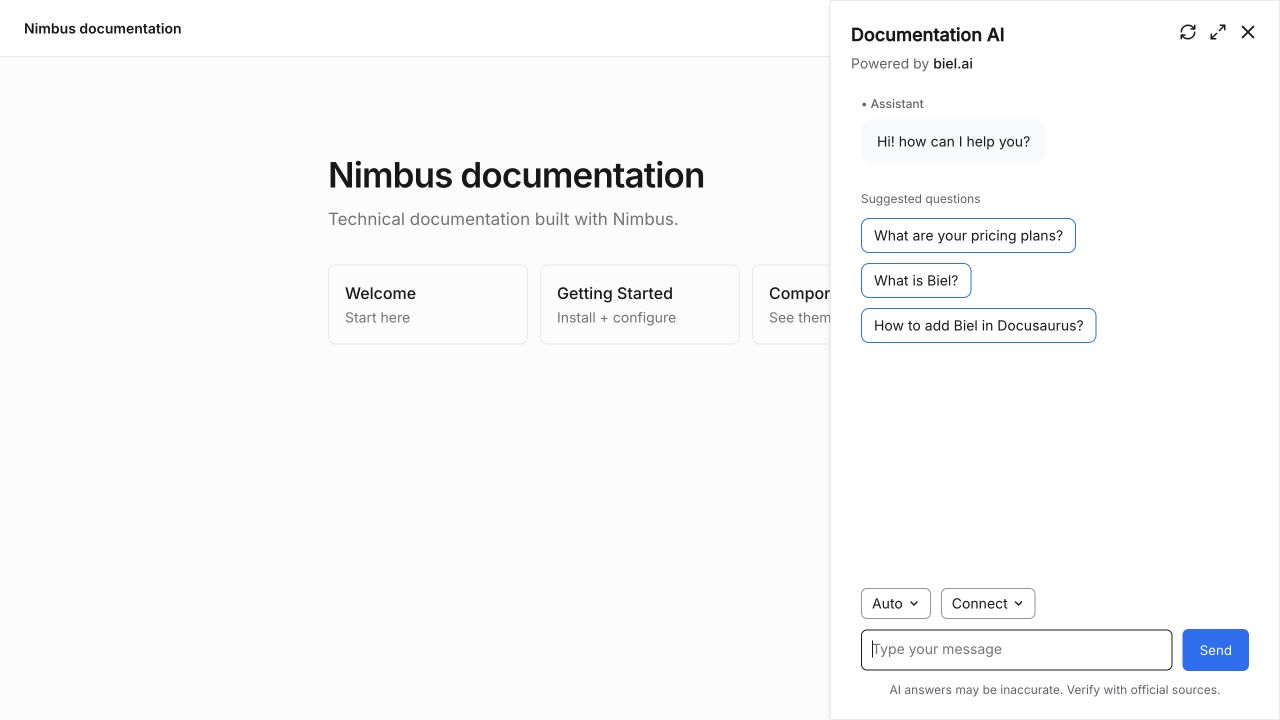Screen dimensions: 1280x720
Task: Choose "How to add Biel in Docusaurus?"
Action: point(978,326)
